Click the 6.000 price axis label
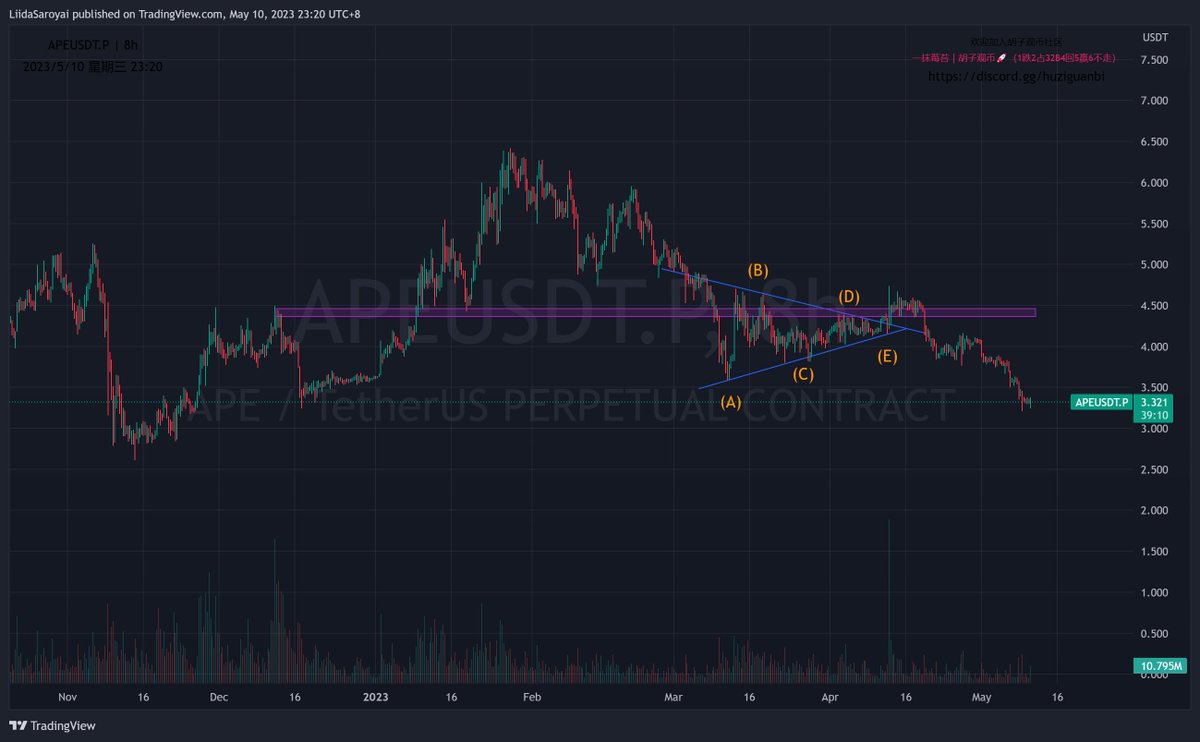Screen dimensions: 1200x742 point(1153,183)
